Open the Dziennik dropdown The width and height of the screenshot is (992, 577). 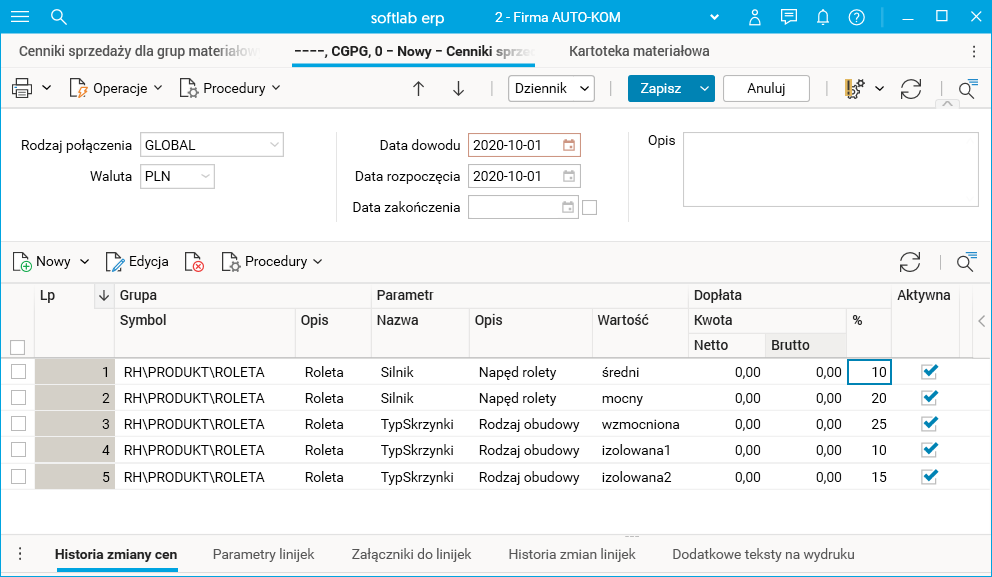pyautogui.click(x=585, y=88)
